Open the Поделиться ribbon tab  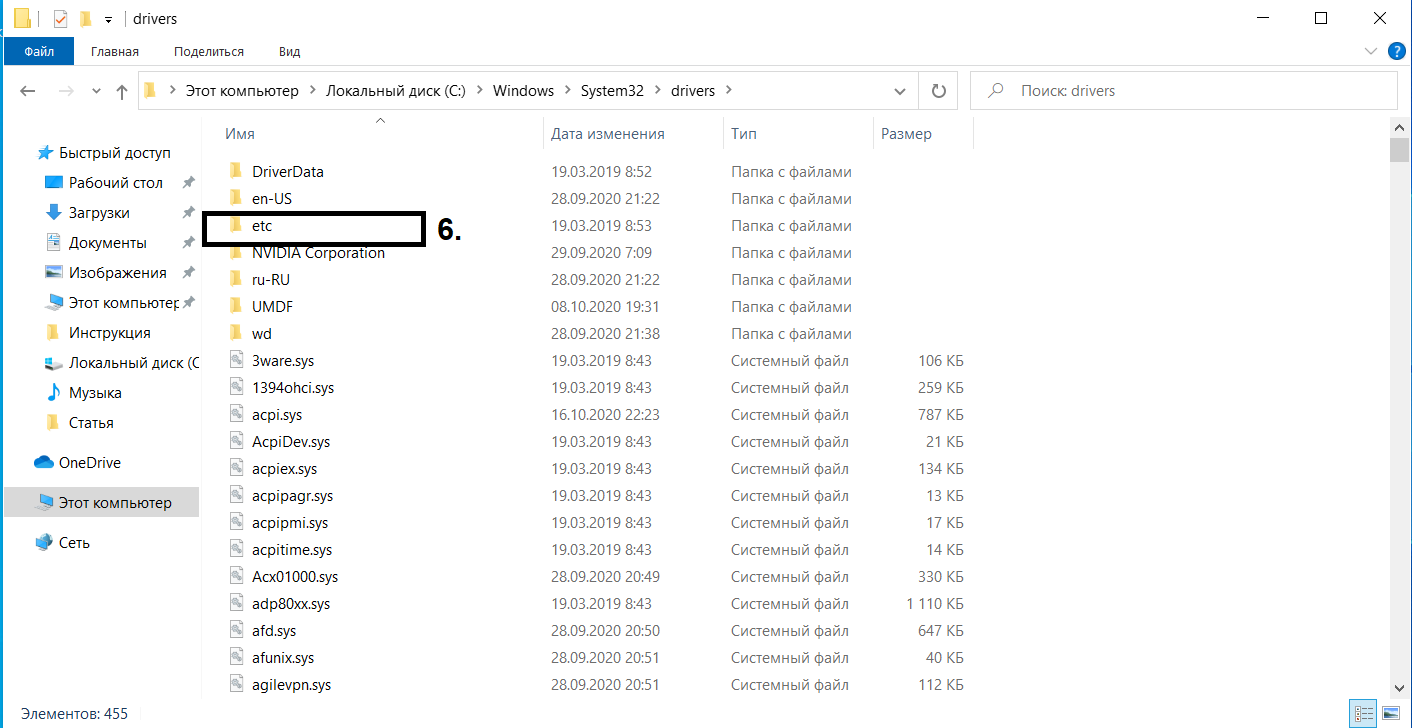pos(209,51)
